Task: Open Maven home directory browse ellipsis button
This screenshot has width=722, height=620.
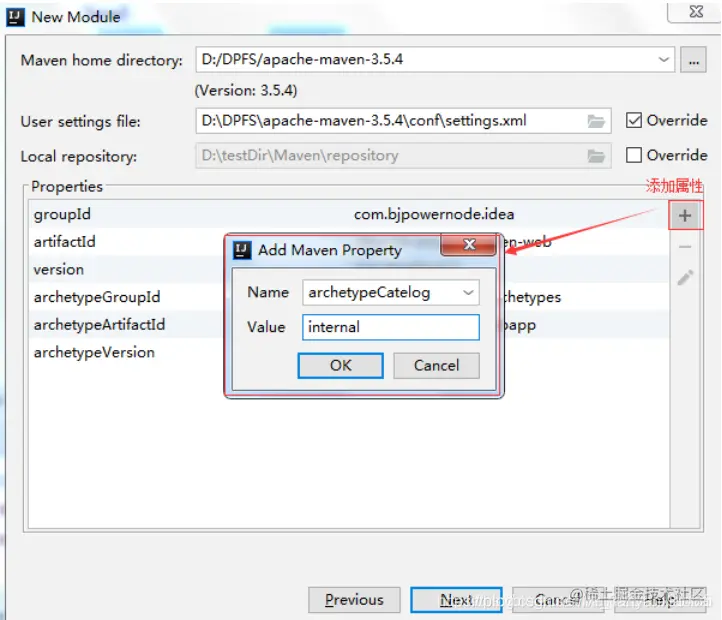Action: click(x=693, y=60)
